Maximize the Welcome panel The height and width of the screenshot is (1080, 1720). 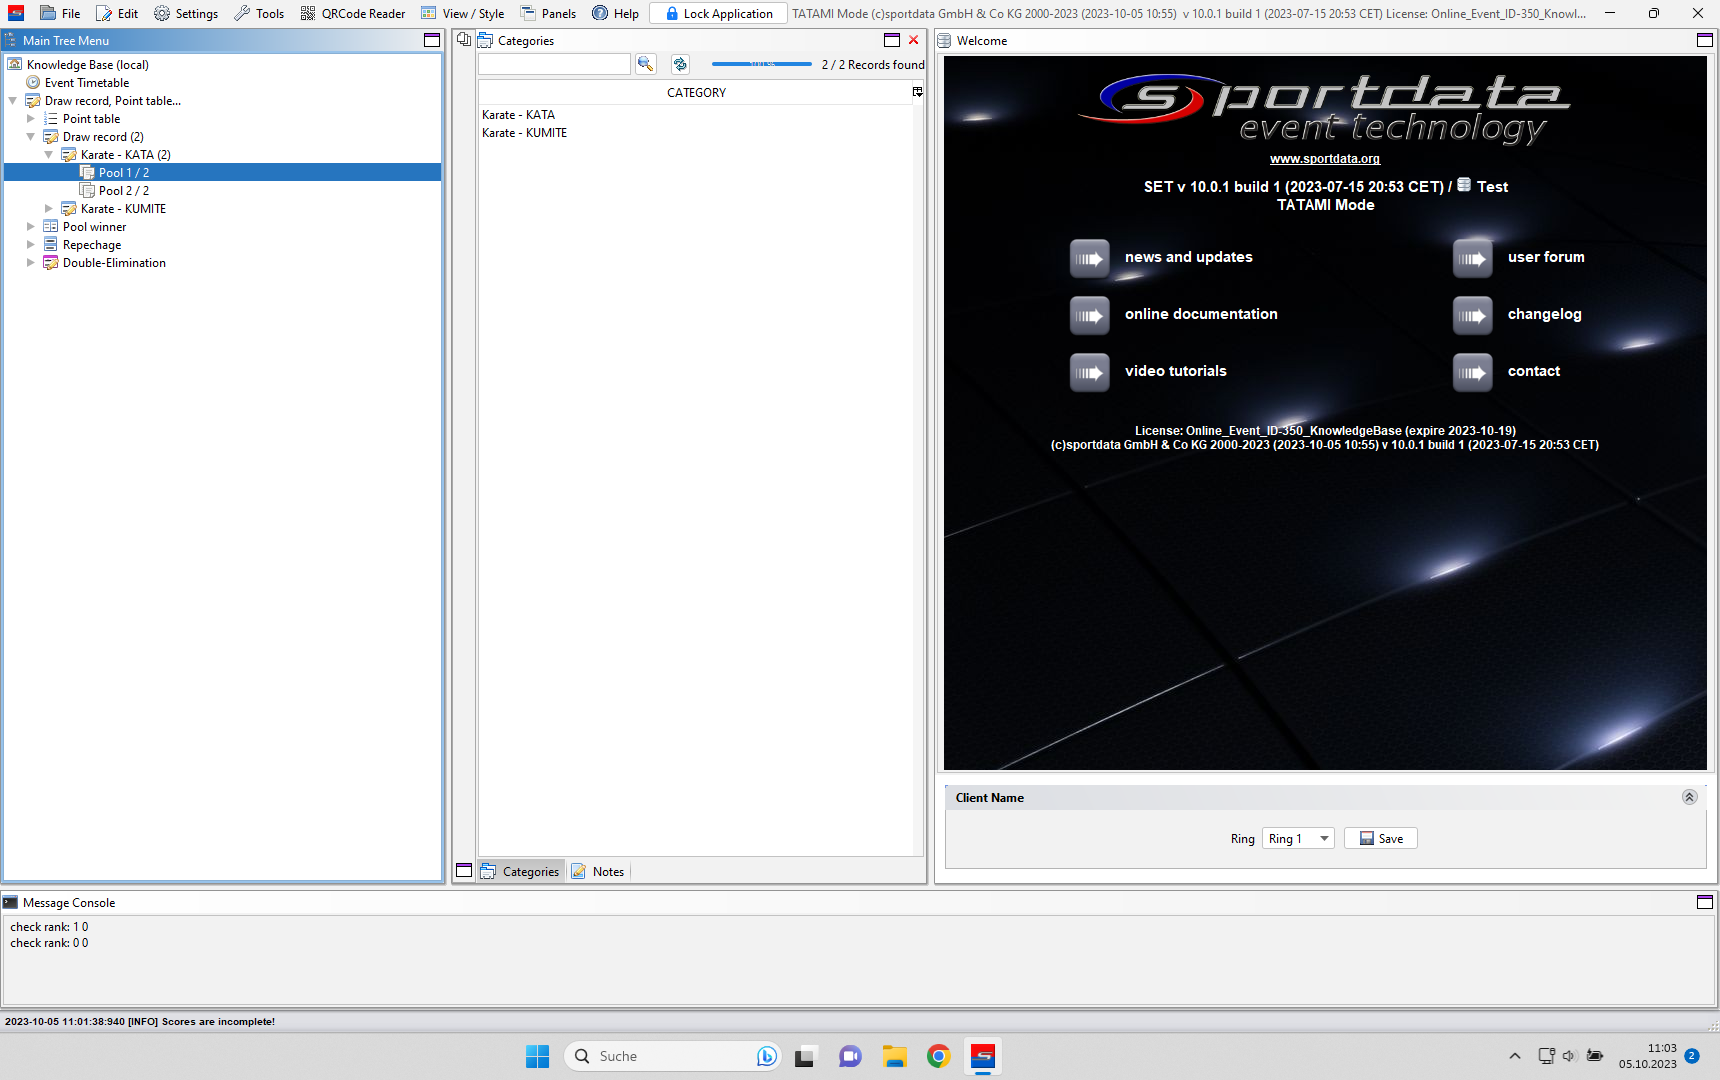tap(1705, 40)
